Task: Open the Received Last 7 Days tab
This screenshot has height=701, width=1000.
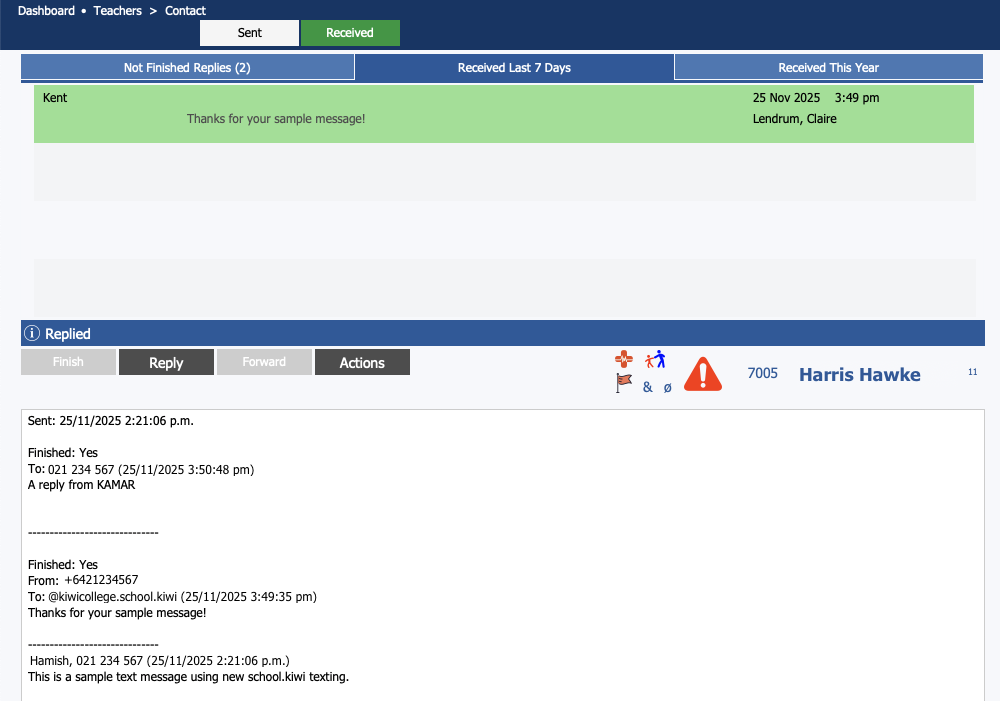Action: [514, 68]
